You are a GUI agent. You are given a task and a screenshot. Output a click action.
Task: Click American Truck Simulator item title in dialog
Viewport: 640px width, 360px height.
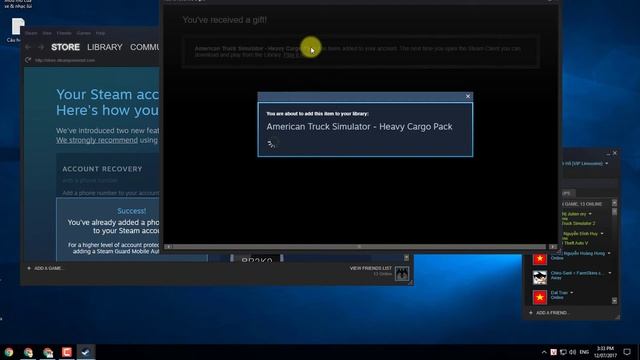[x=359, y=127]
